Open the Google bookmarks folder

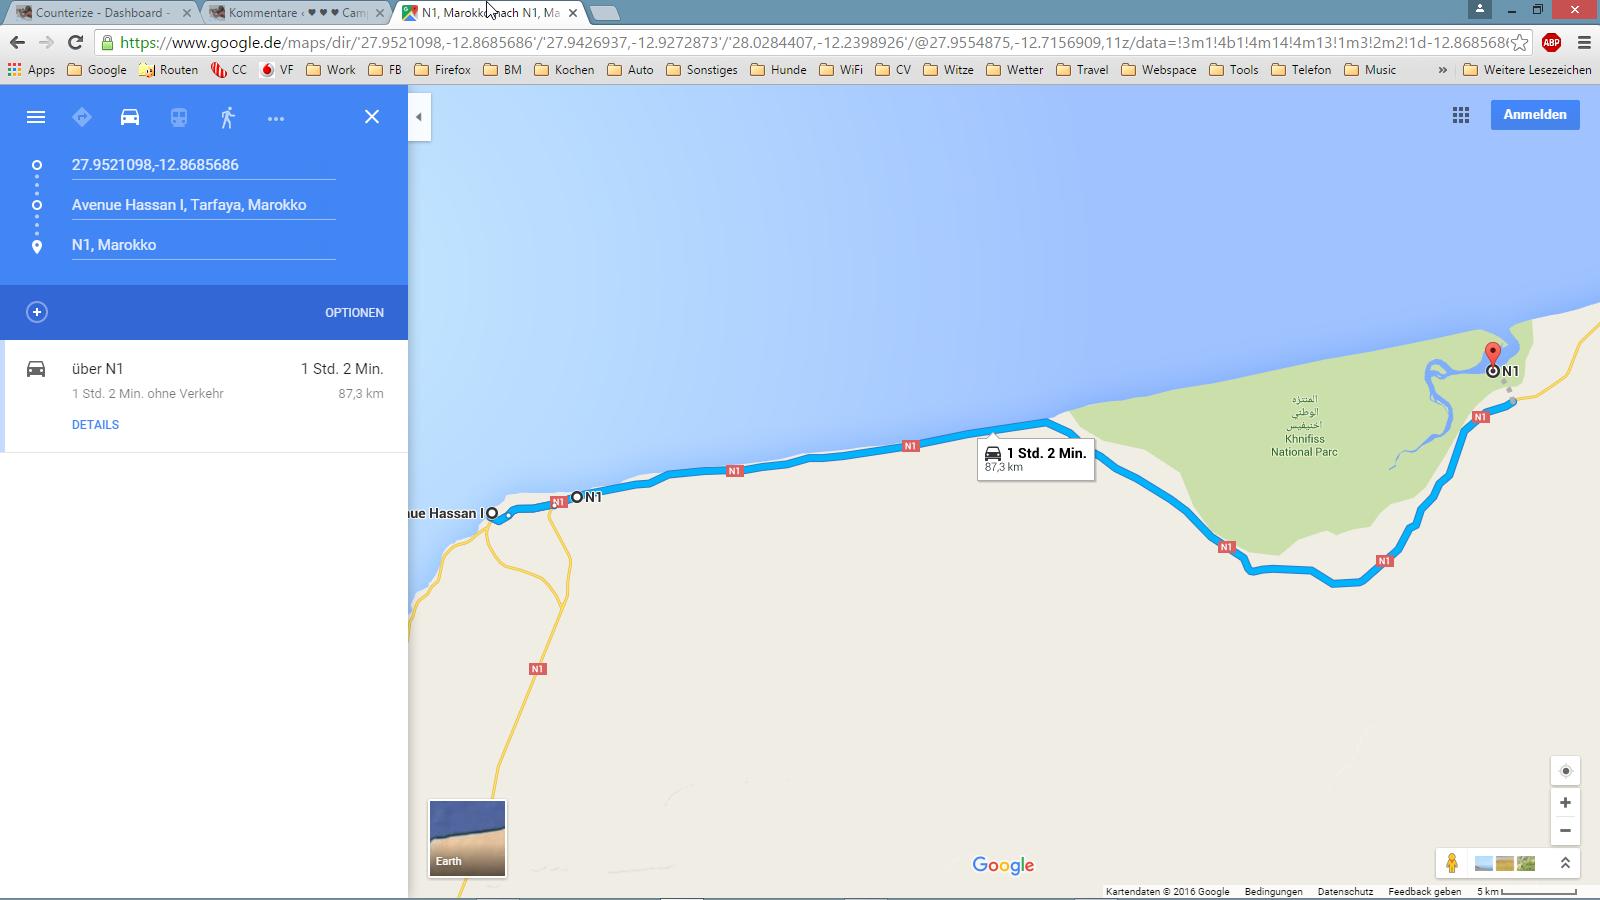[x=97, y=70]
